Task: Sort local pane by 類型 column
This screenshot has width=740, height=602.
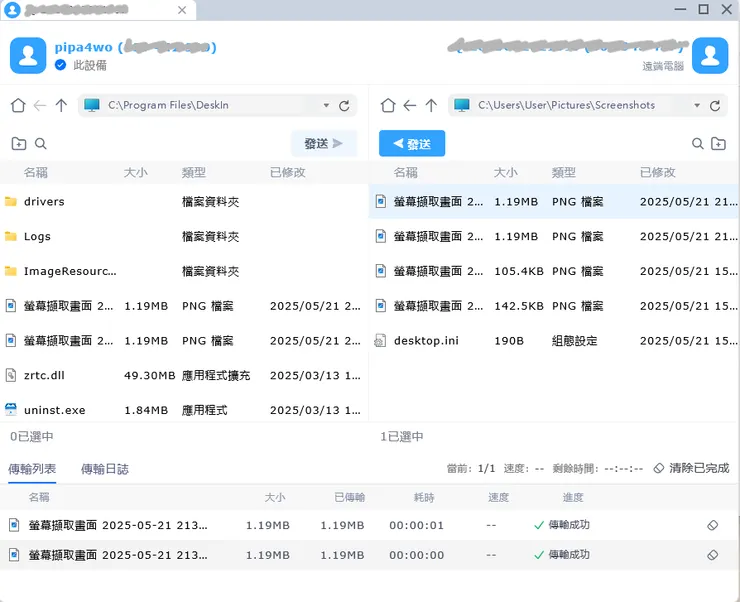Action: 194,173
